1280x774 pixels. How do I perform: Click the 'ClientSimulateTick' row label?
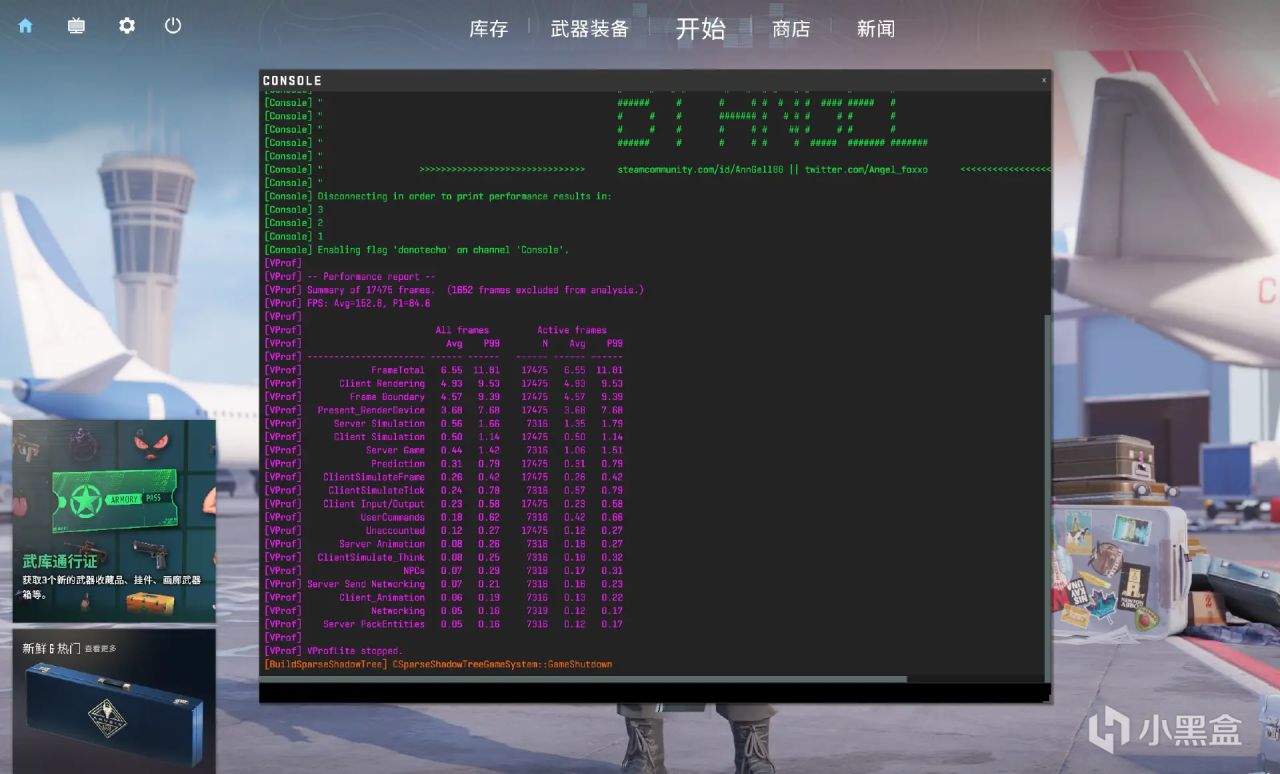click(x=376, y=491)
